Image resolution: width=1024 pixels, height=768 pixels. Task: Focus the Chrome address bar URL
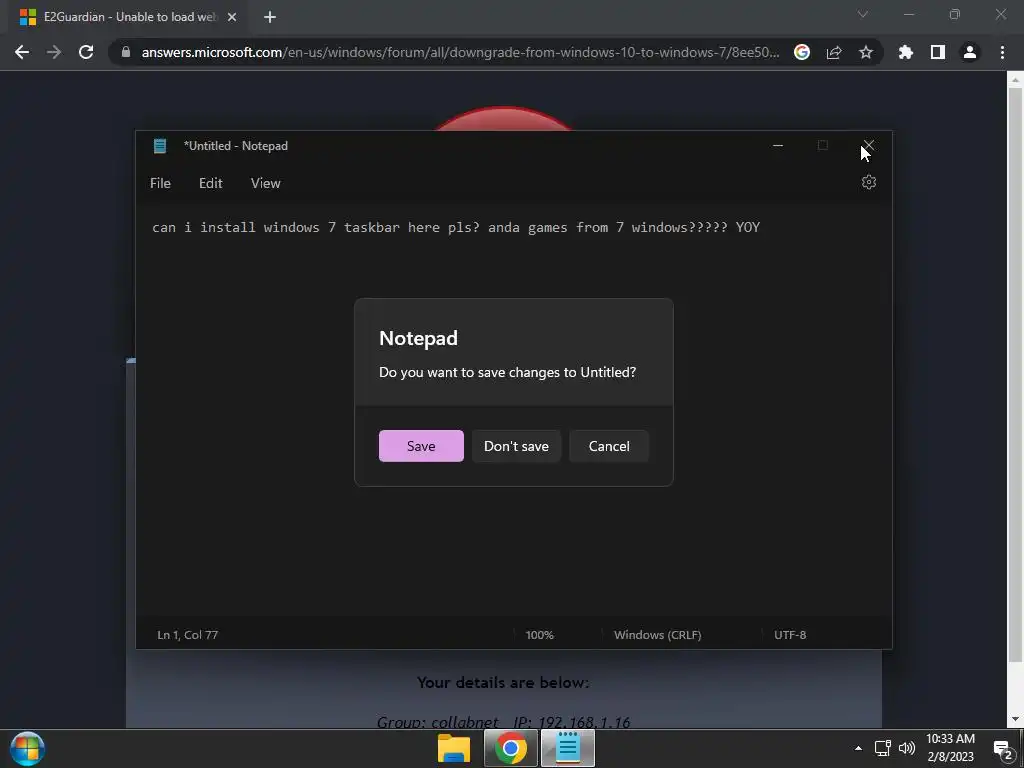click(460, 52)
